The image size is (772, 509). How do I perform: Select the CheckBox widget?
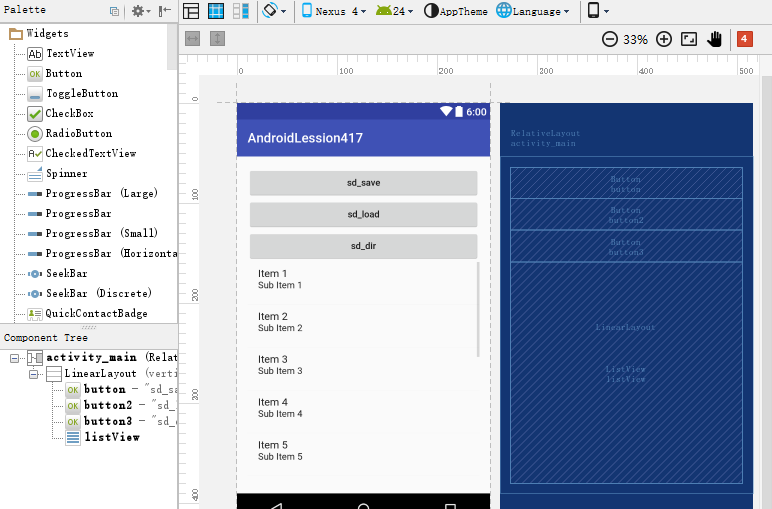[x=60, y=113]
